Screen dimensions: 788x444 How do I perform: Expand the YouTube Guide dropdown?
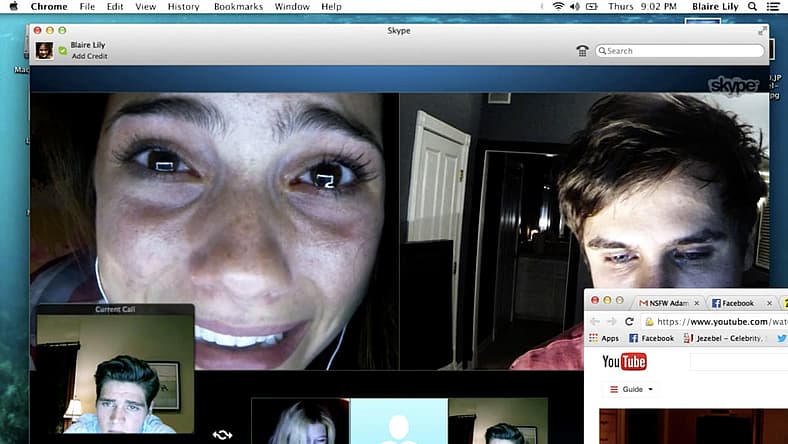coord(631,389)
